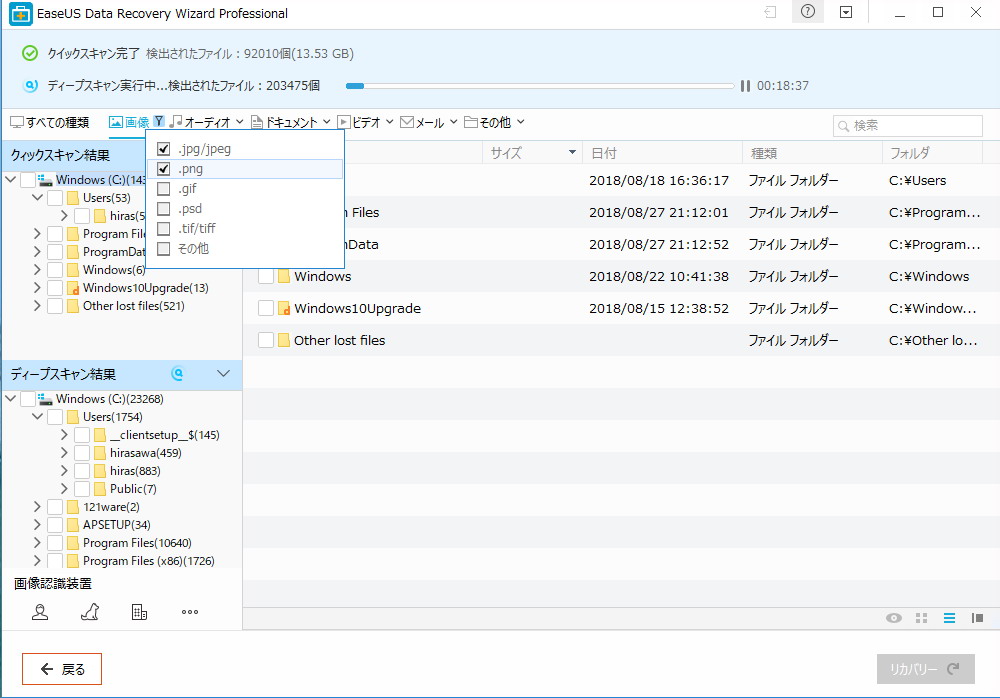Open the ドキュメント filter tab
This screenshot has width=1000, height=698.
291,122
